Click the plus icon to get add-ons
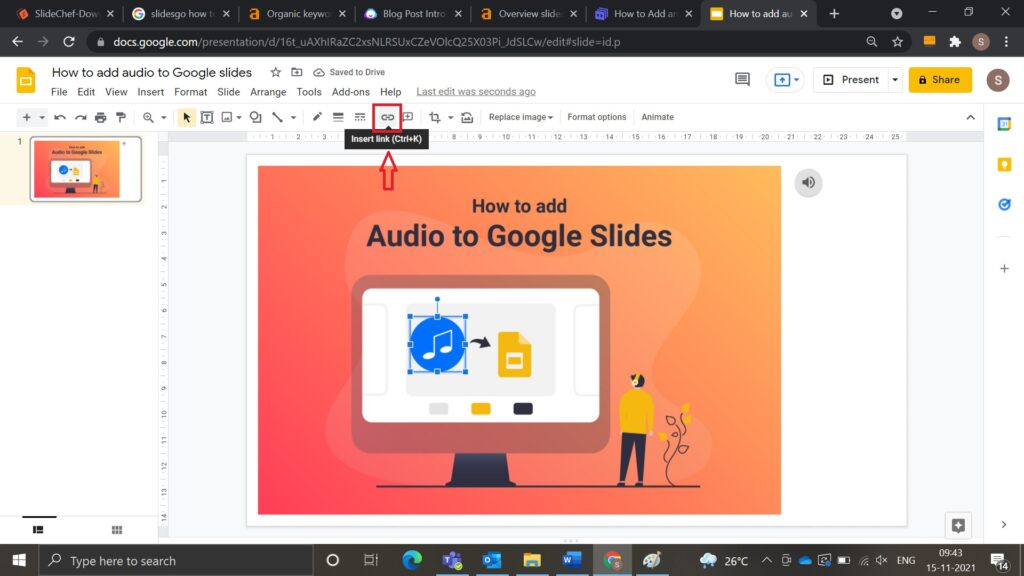 coord(1004,268)
